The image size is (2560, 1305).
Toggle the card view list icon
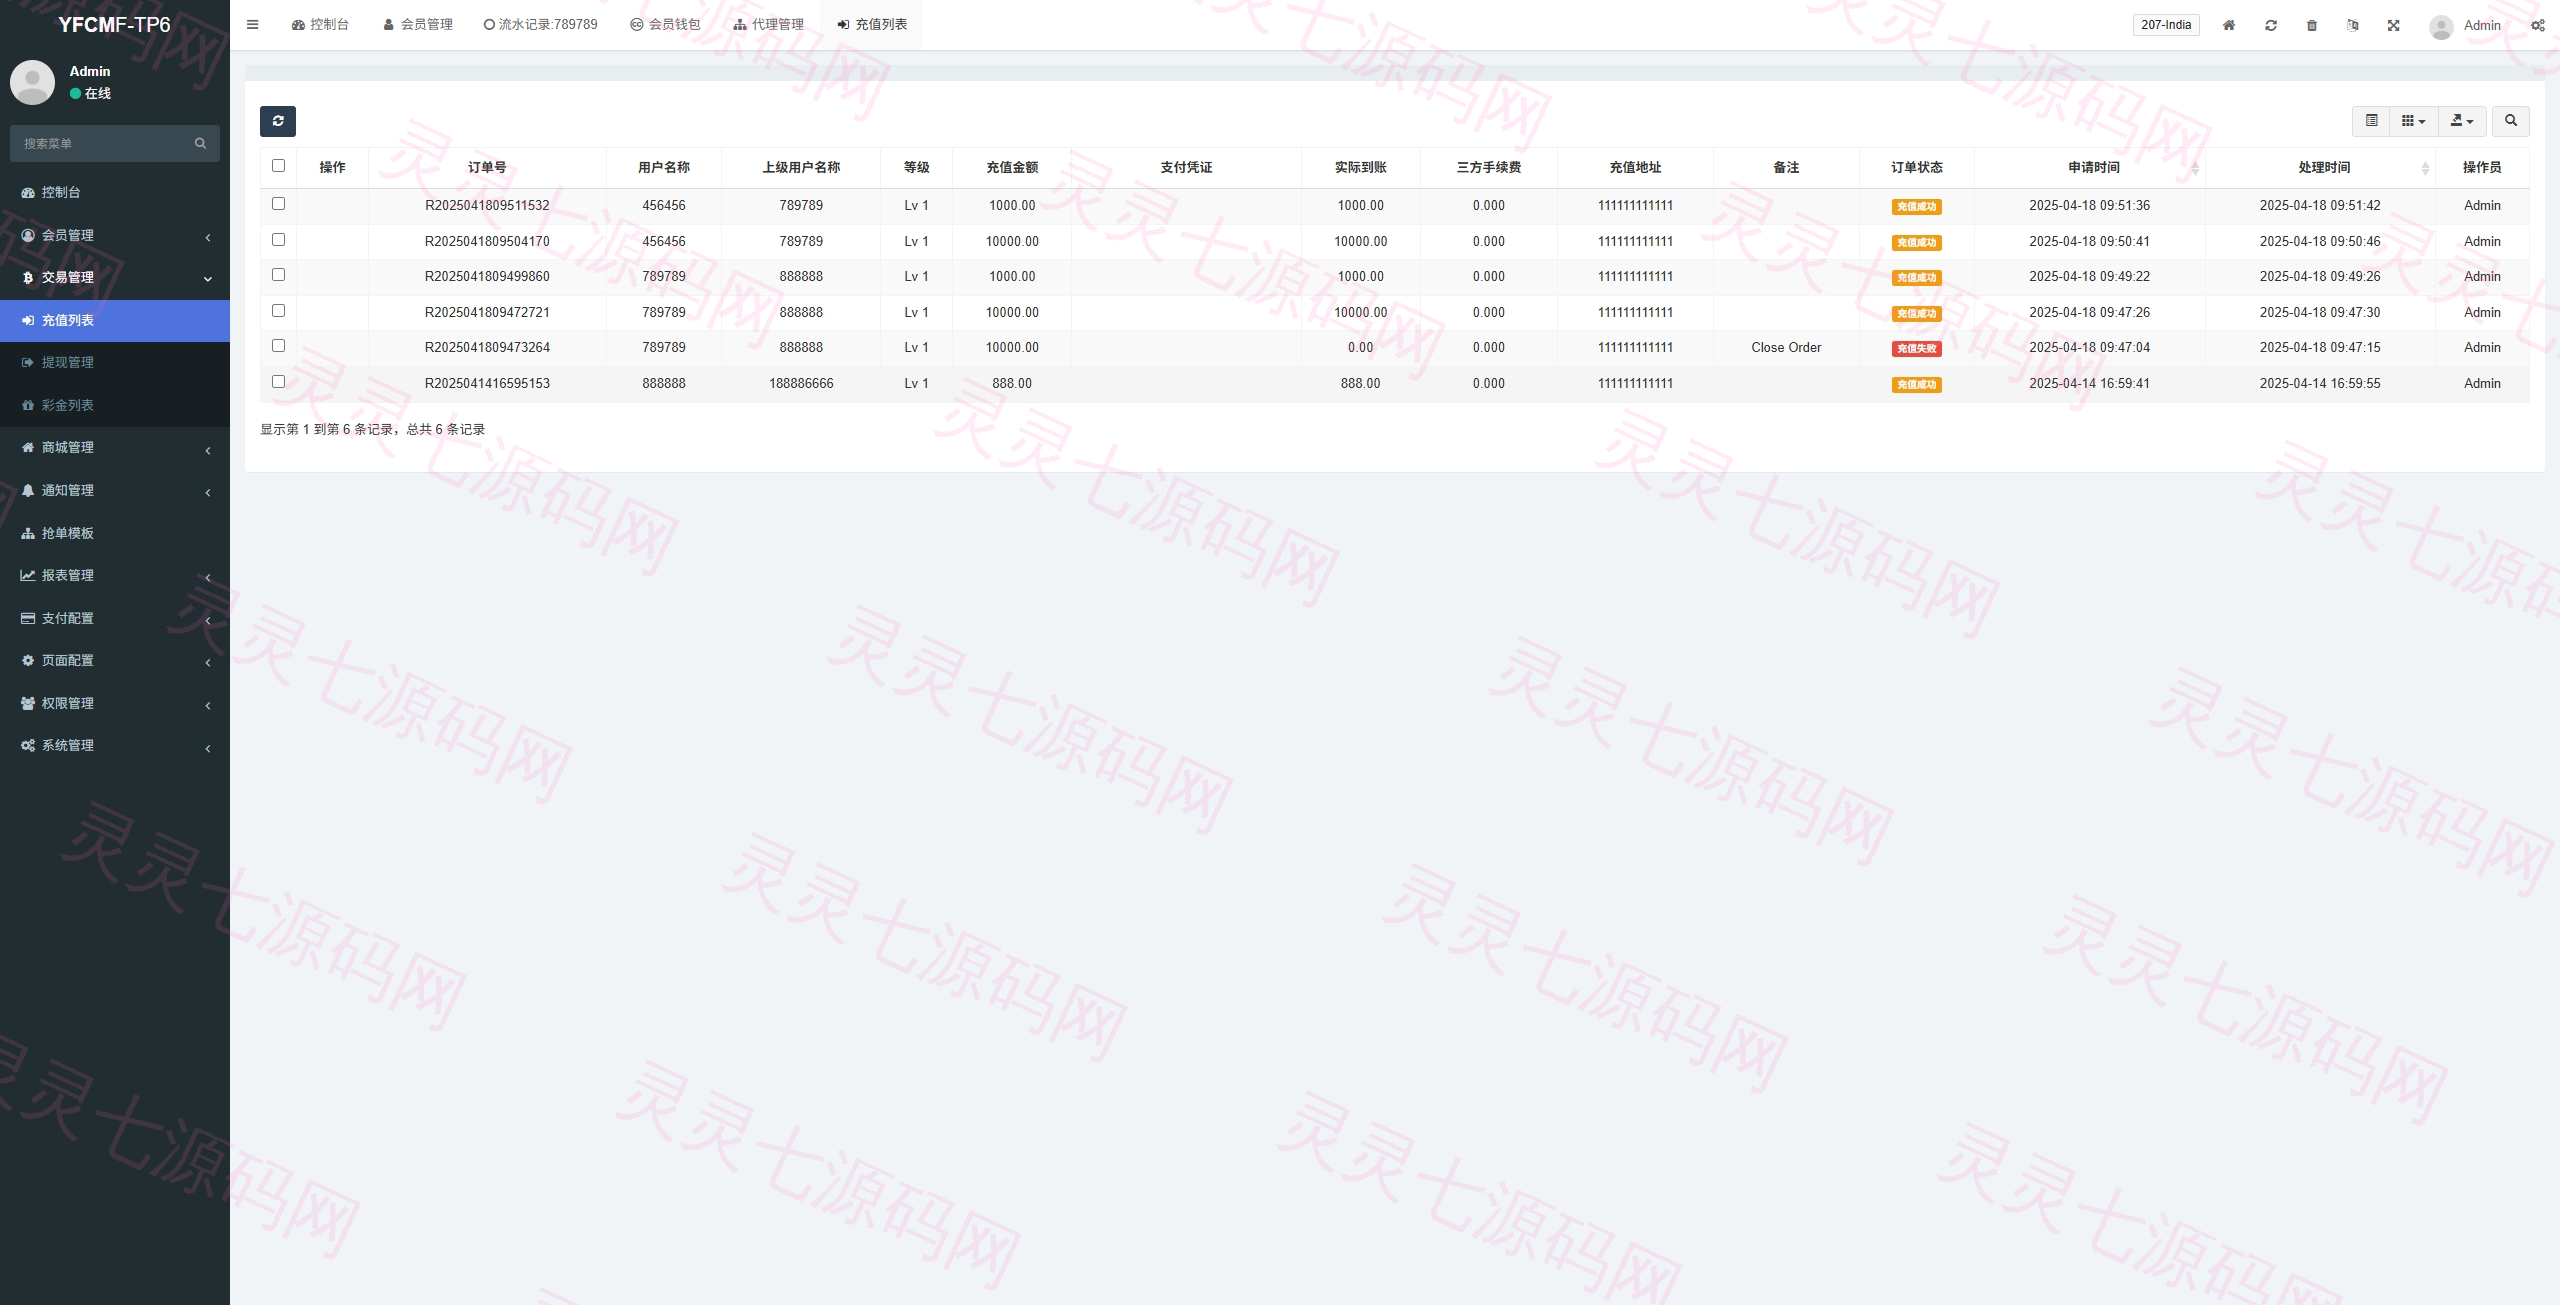point(2371,121)
